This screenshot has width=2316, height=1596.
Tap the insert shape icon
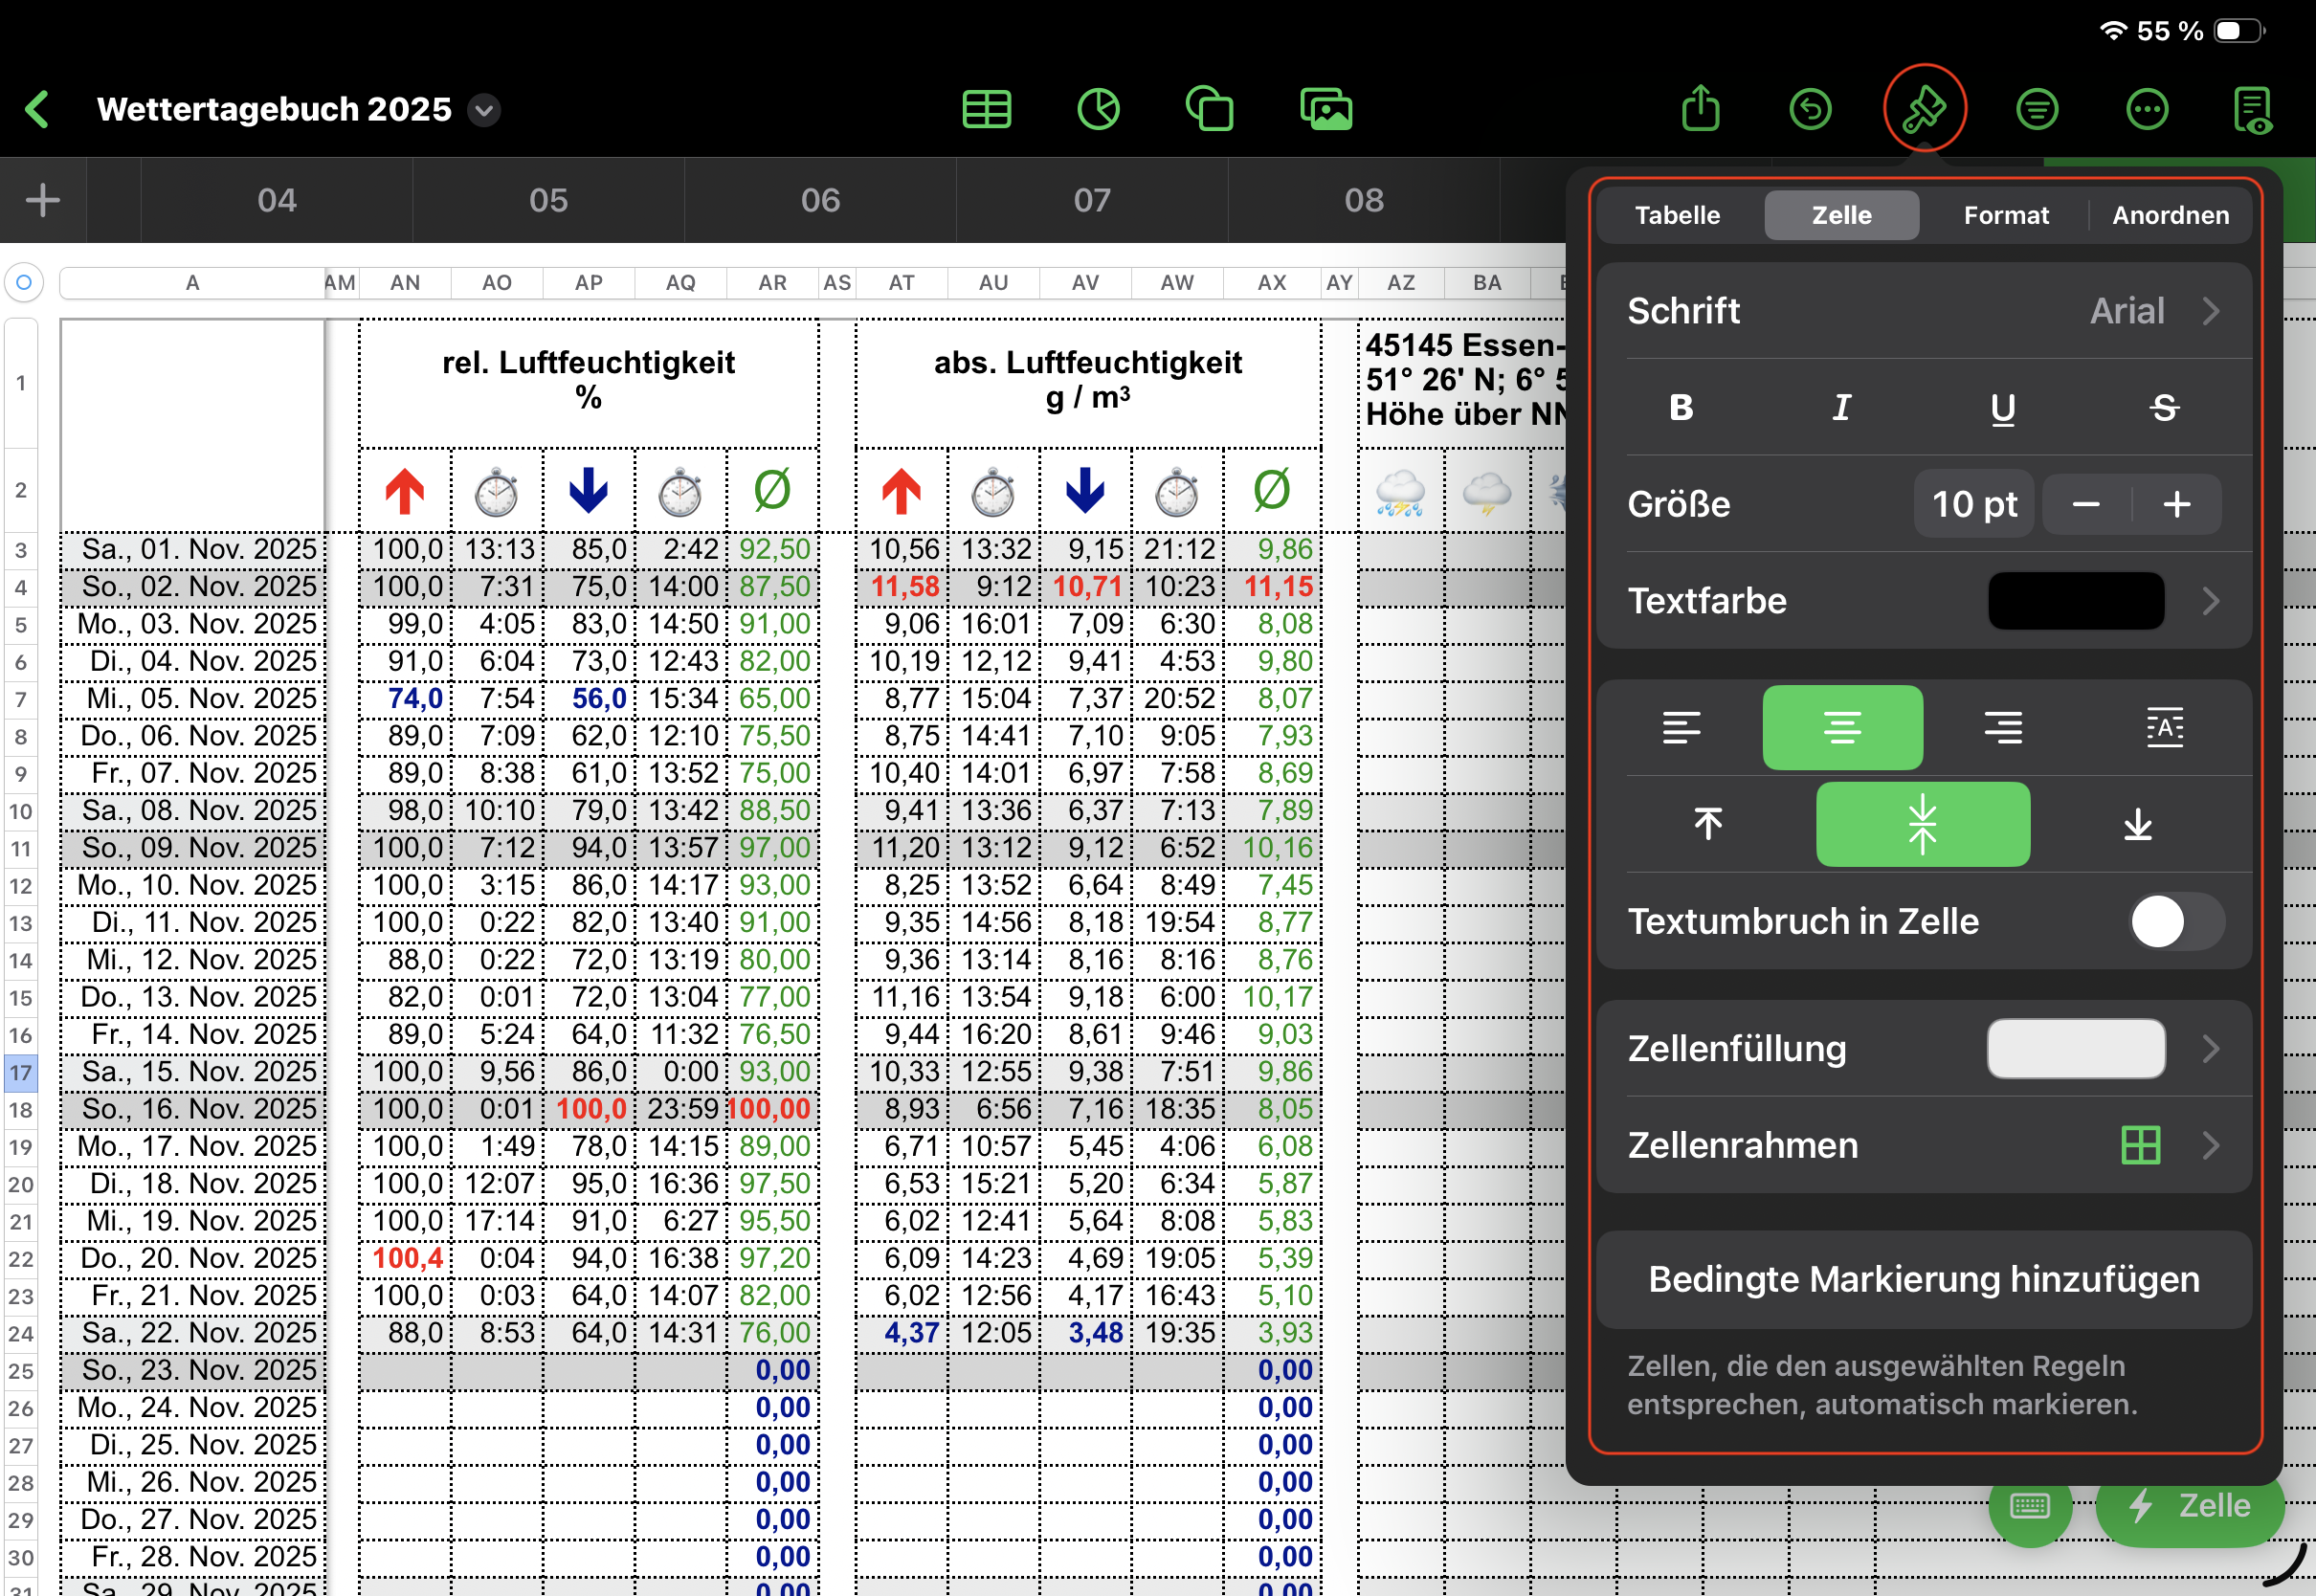[1209, 109]
